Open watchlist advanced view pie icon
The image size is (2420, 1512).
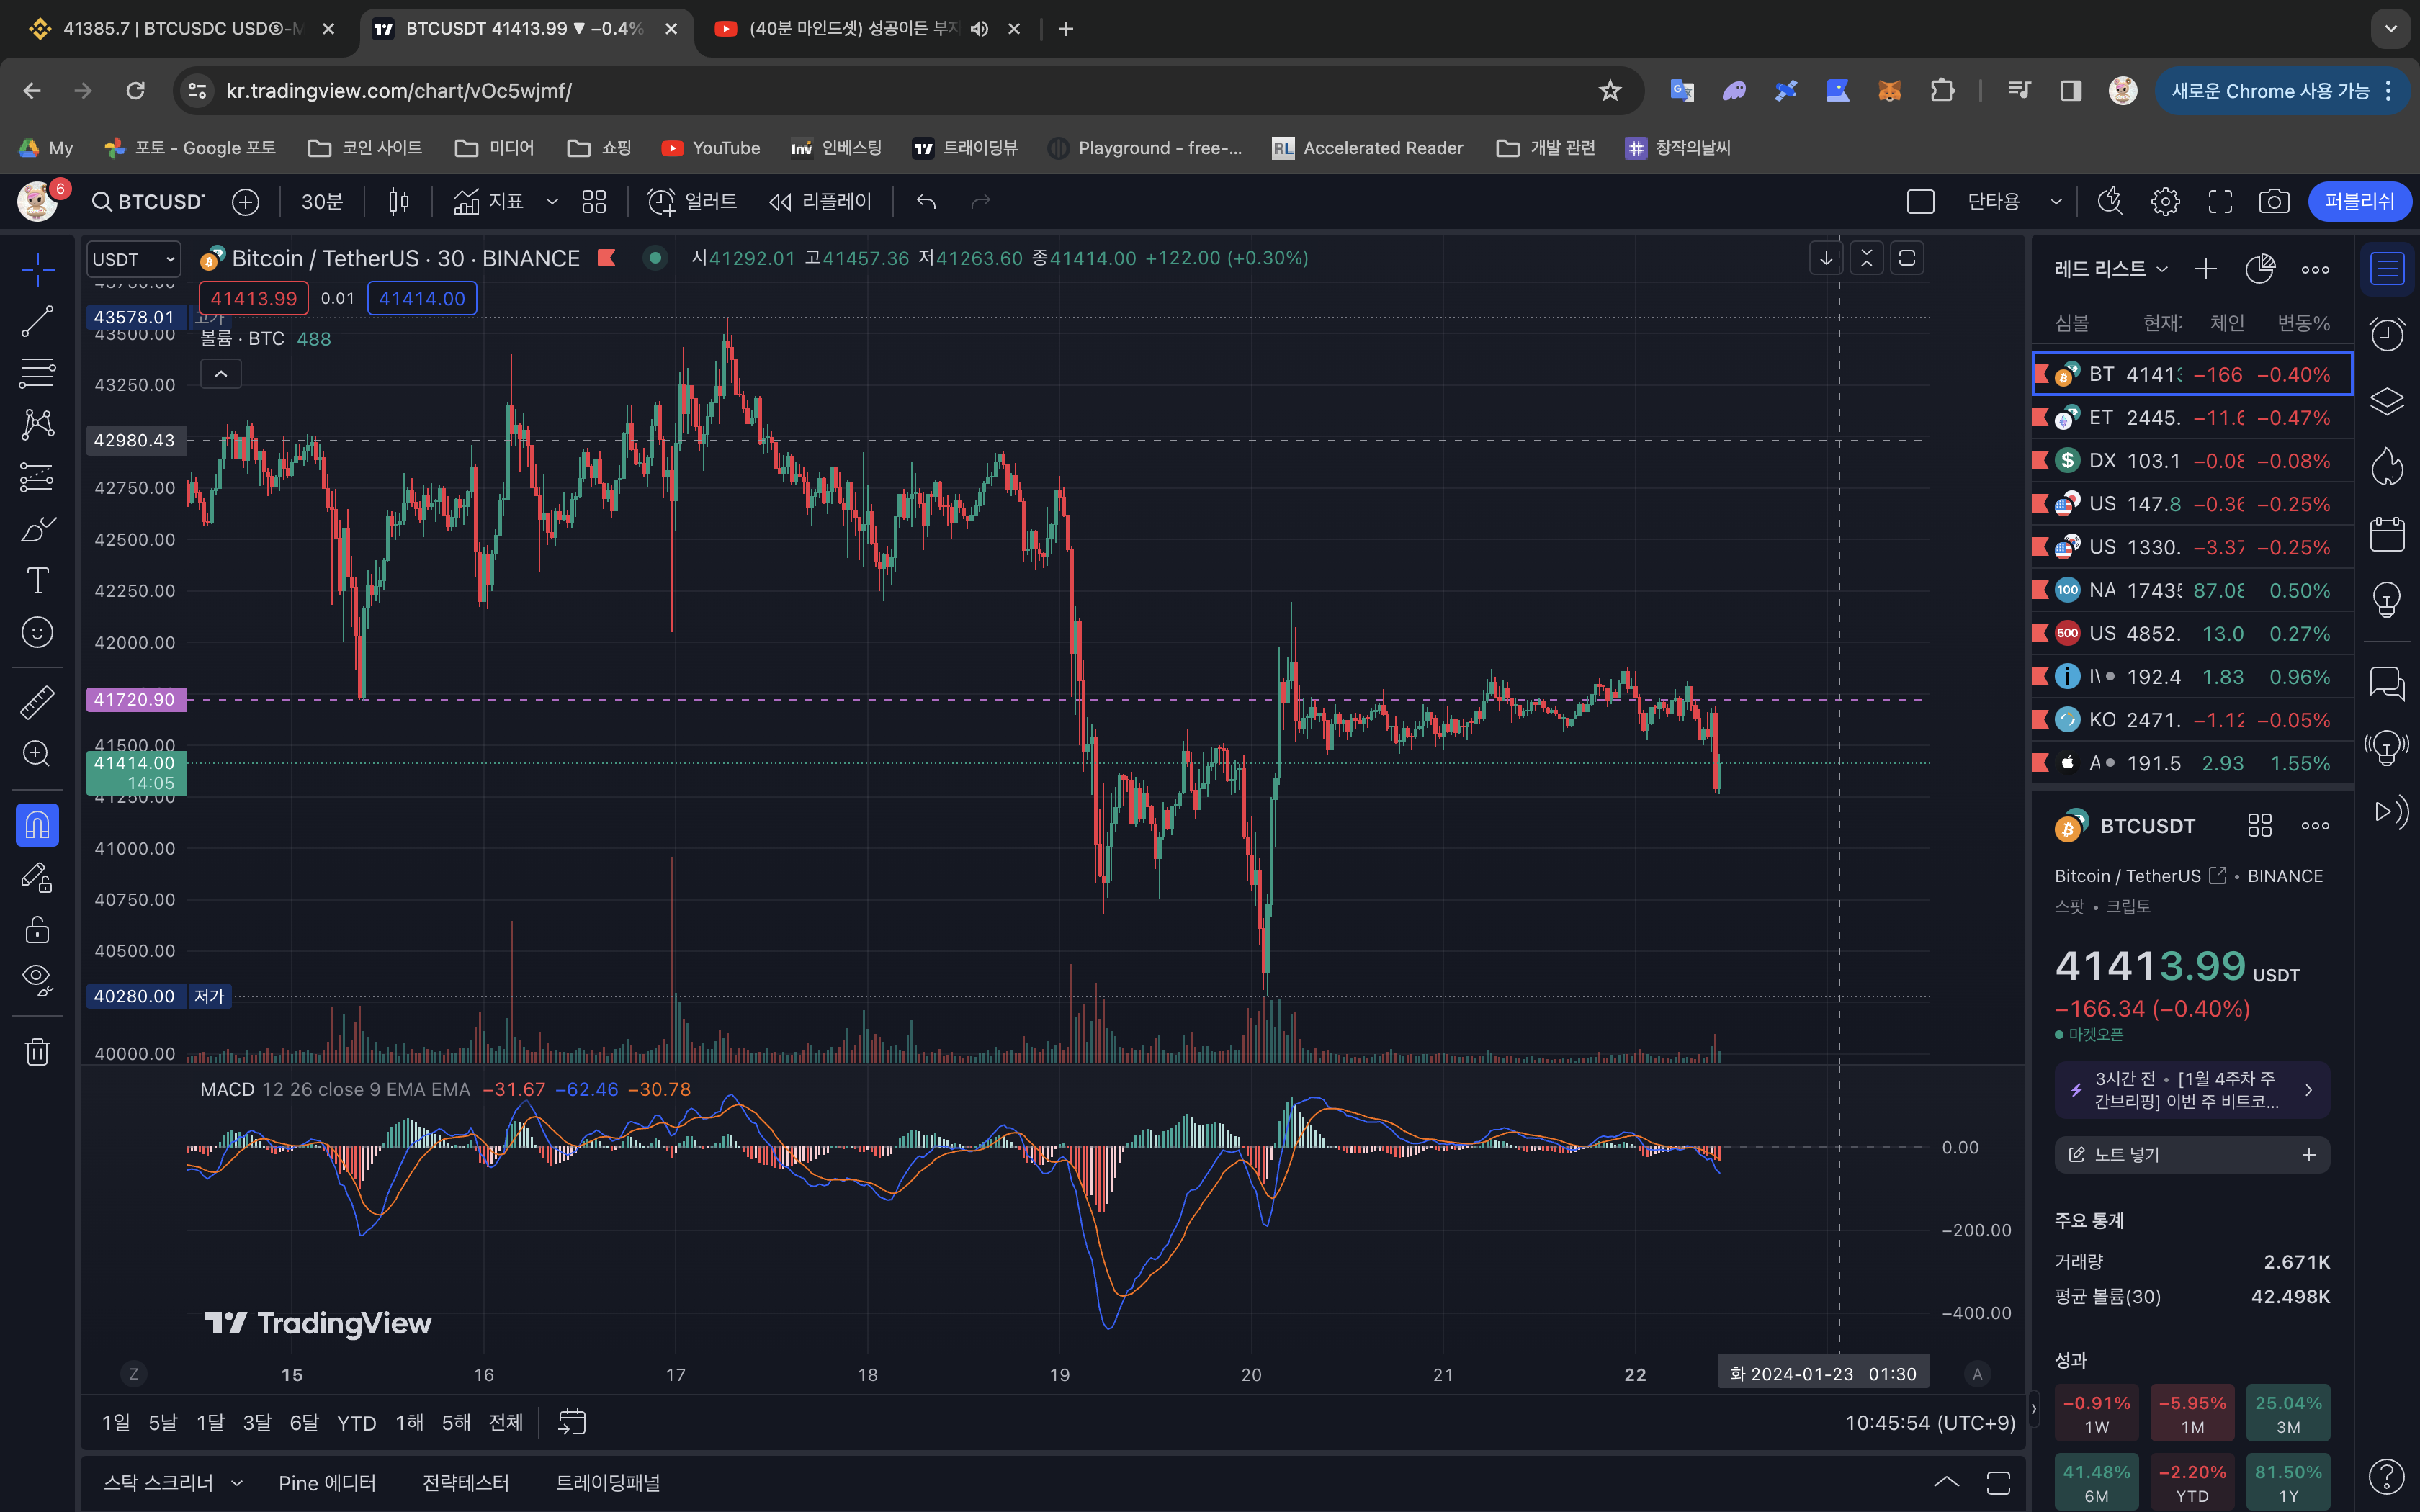[x=2260, y=269]
